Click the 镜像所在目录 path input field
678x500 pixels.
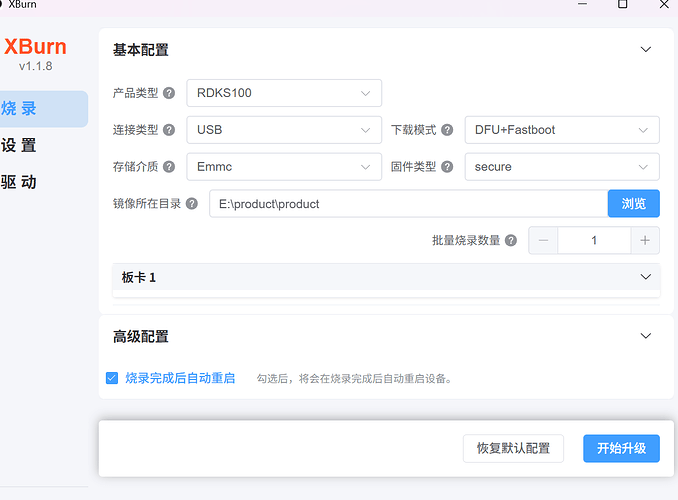pyautogui.click(x=409, y=203)
